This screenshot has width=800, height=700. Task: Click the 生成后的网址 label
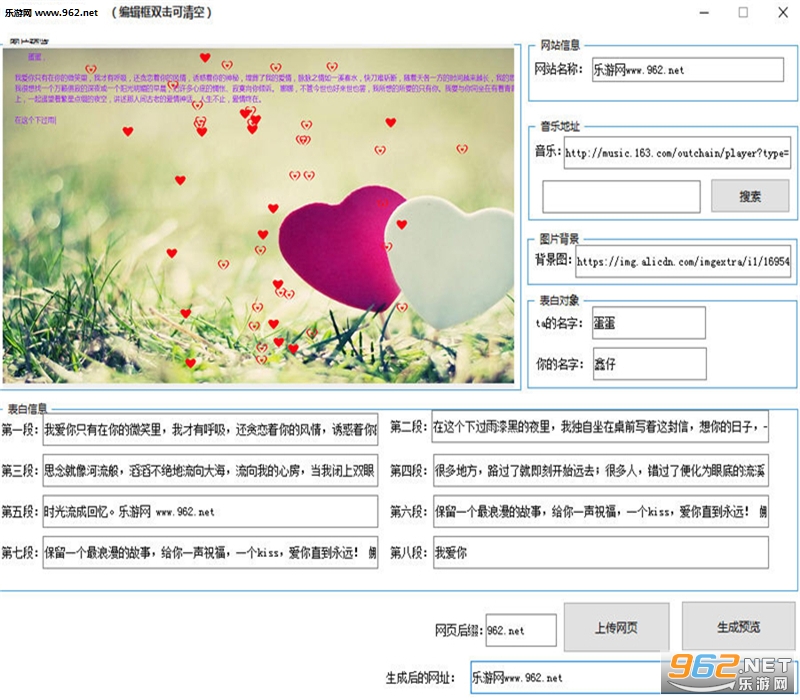(419, 678)
